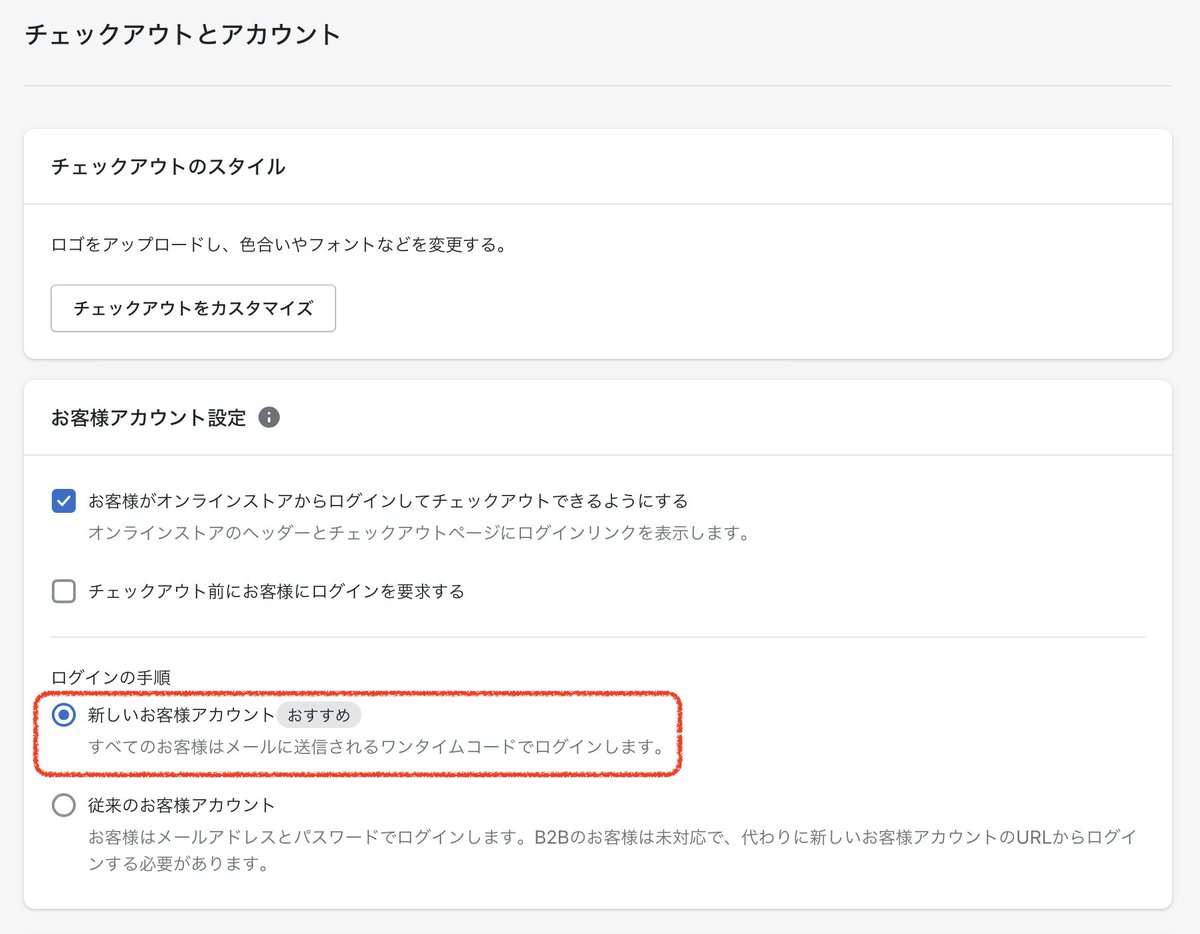Select the 従来のお客様アカウント radio button
This screenshot has height=934, width=1200.
(x=64, y=805)
